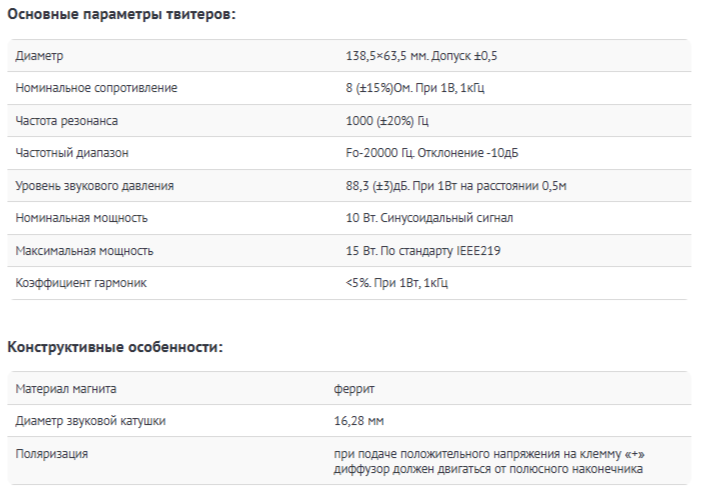Viewport: 713px width, 492px height.
Task: Select '10 Вт. Синусоидальный сигнал' value
Action: pyautogui.click(x=429, y=218)
